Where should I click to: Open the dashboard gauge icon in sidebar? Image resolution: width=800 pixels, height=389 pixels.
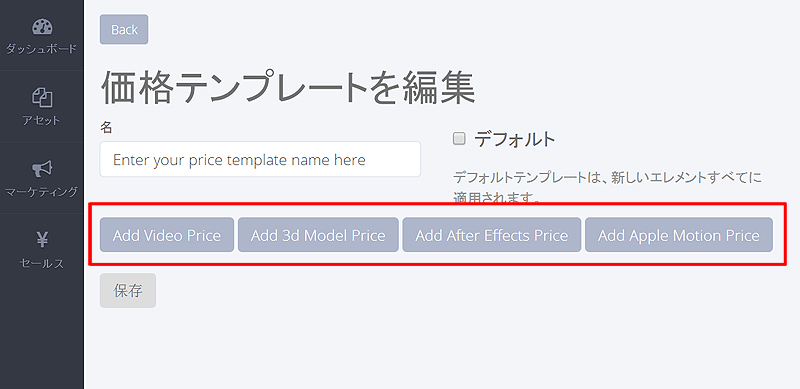click(42, 27)
